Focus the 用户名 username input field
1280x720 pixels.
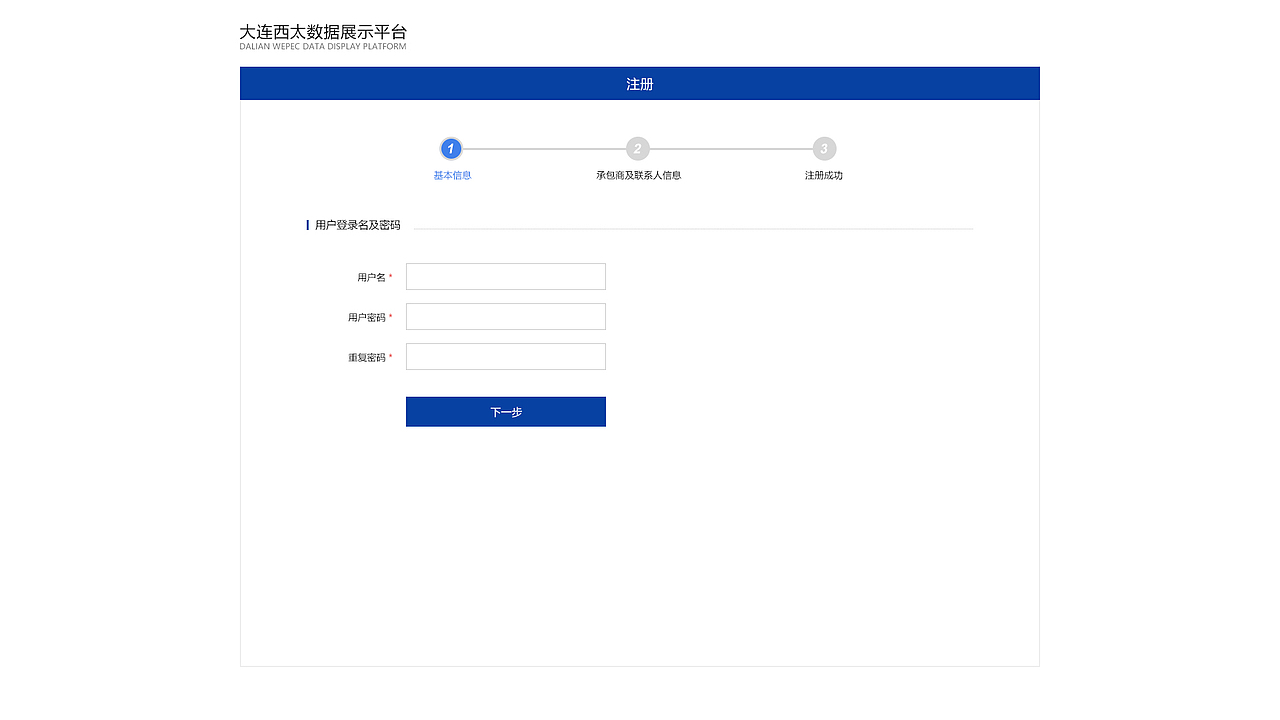pos(506,277)
